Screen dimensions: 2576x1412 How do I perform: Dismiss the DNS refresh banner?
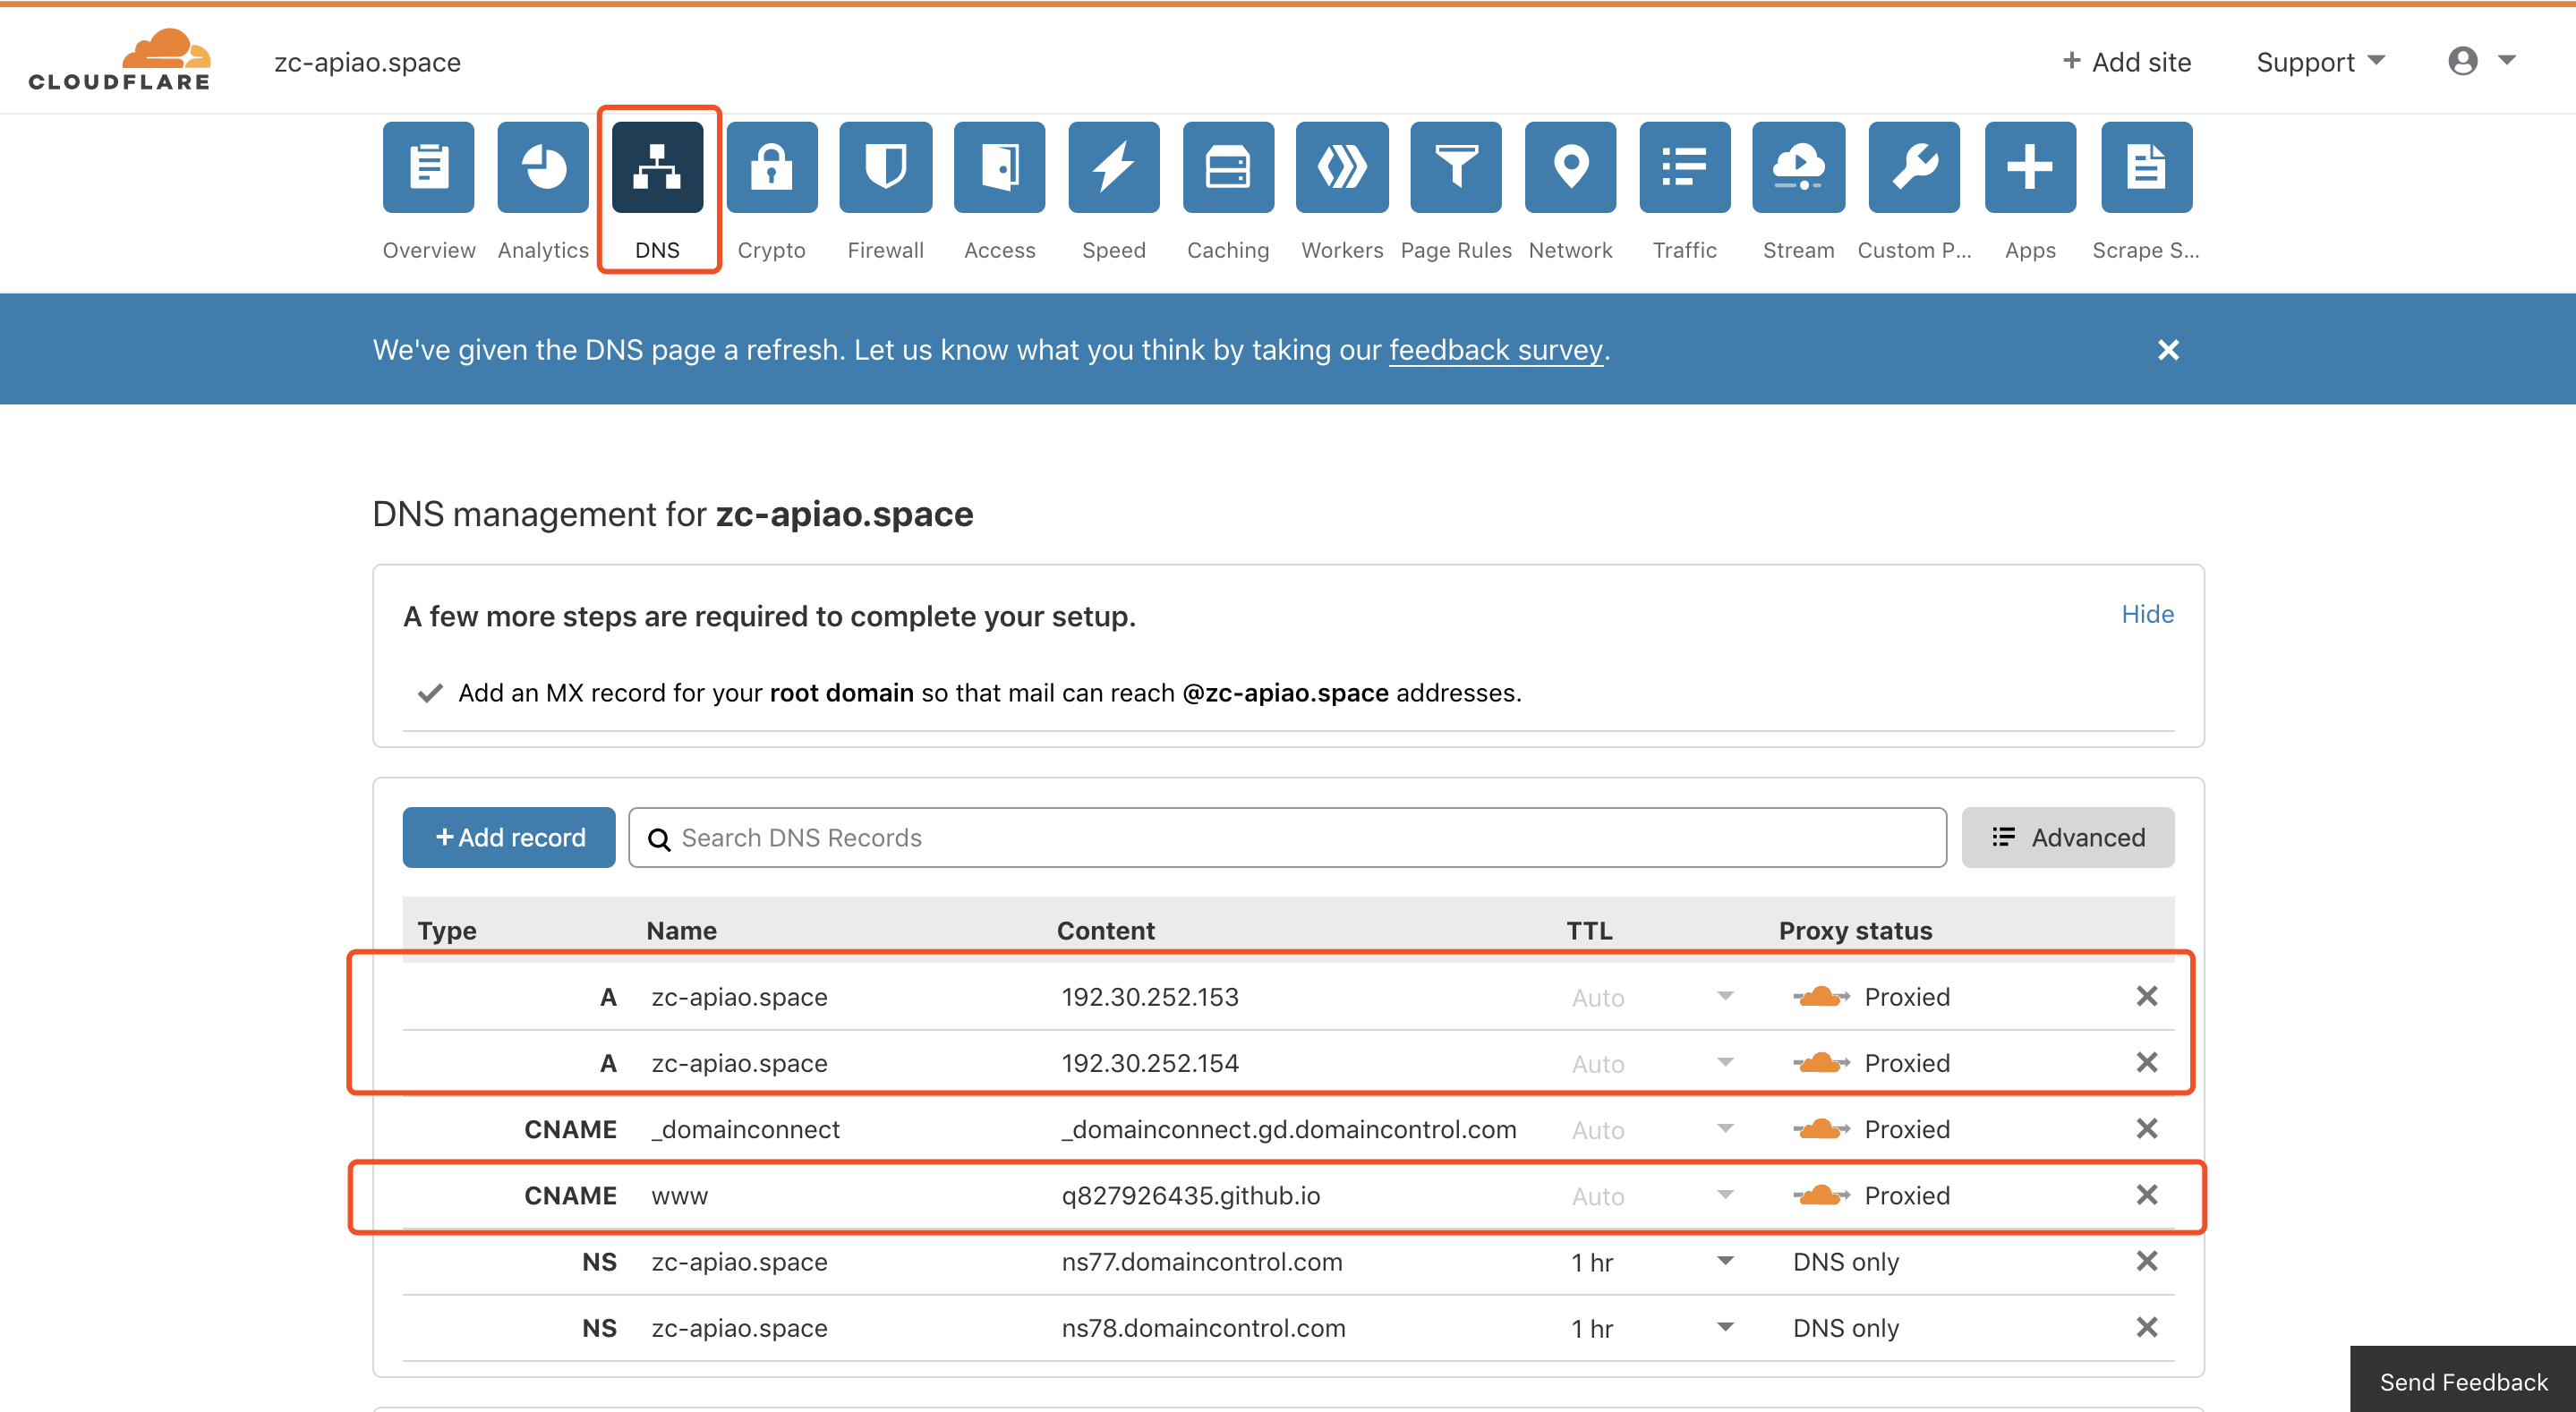pos(2168,350)
